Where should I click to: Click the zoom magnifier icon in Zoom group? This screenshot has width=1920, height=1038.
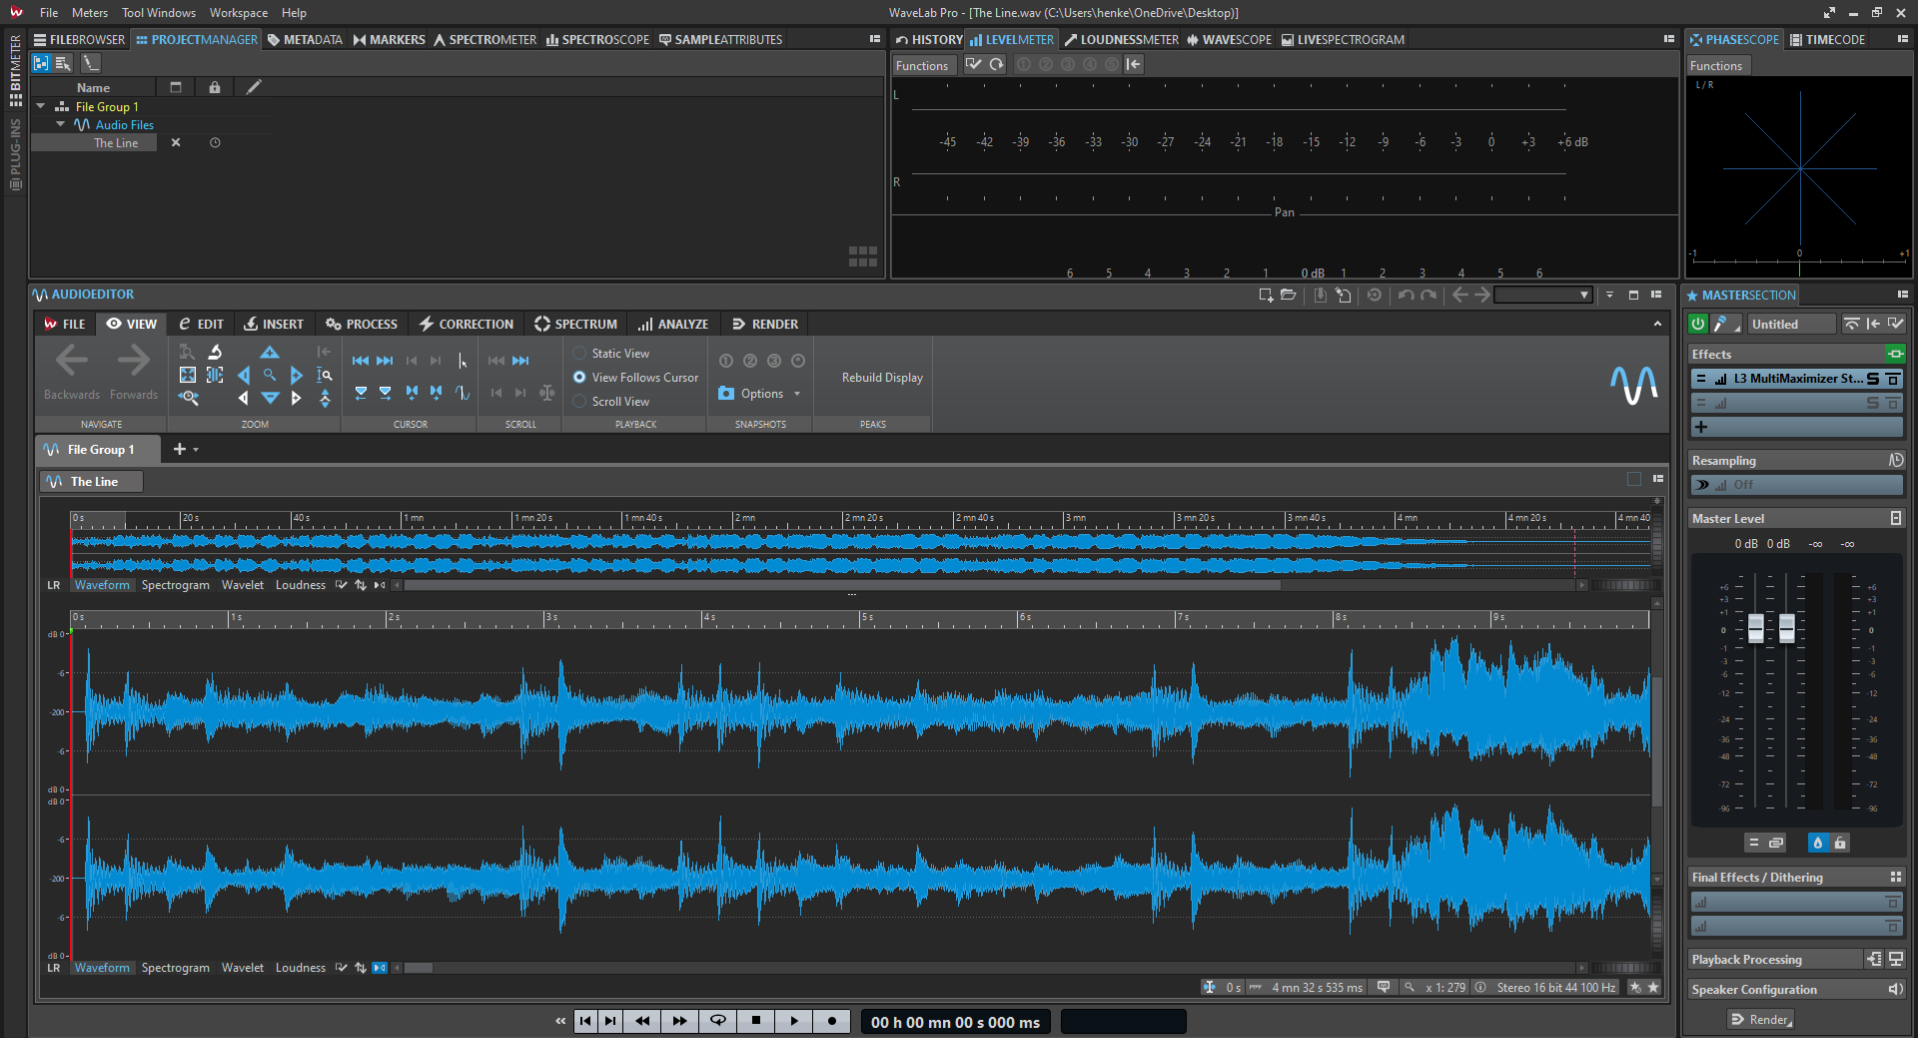click(270, 375)
